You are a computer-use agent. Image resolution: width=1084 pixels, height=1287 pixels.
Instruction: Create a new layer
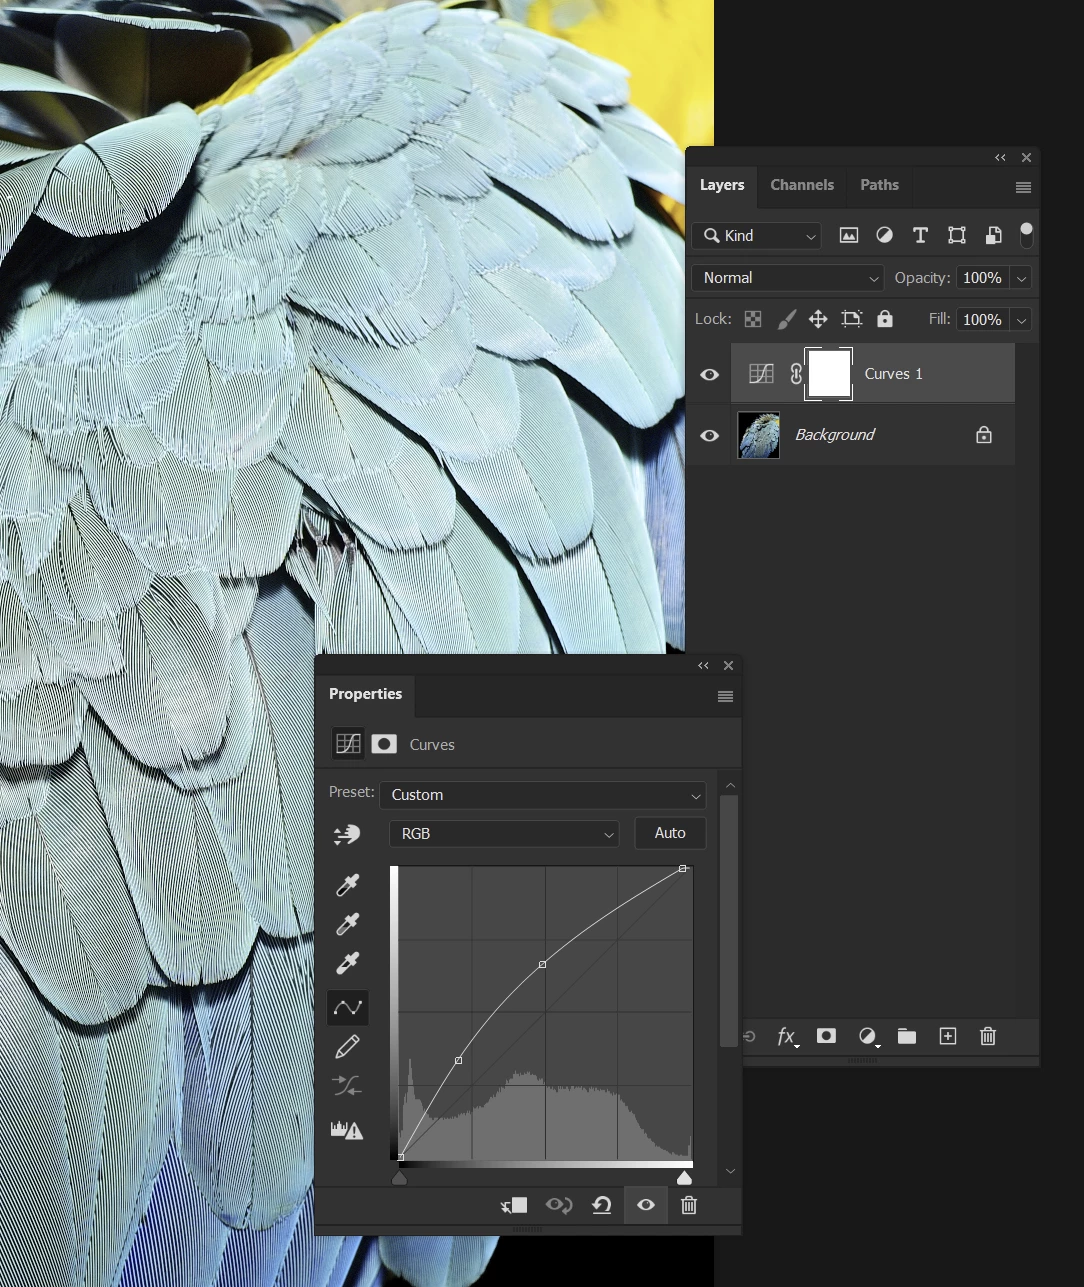948,1036
